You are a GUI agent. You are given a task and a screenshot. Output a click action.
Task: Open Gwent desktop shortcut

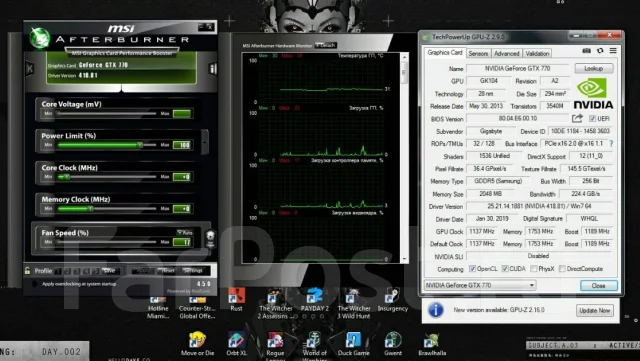click(393, 344)
